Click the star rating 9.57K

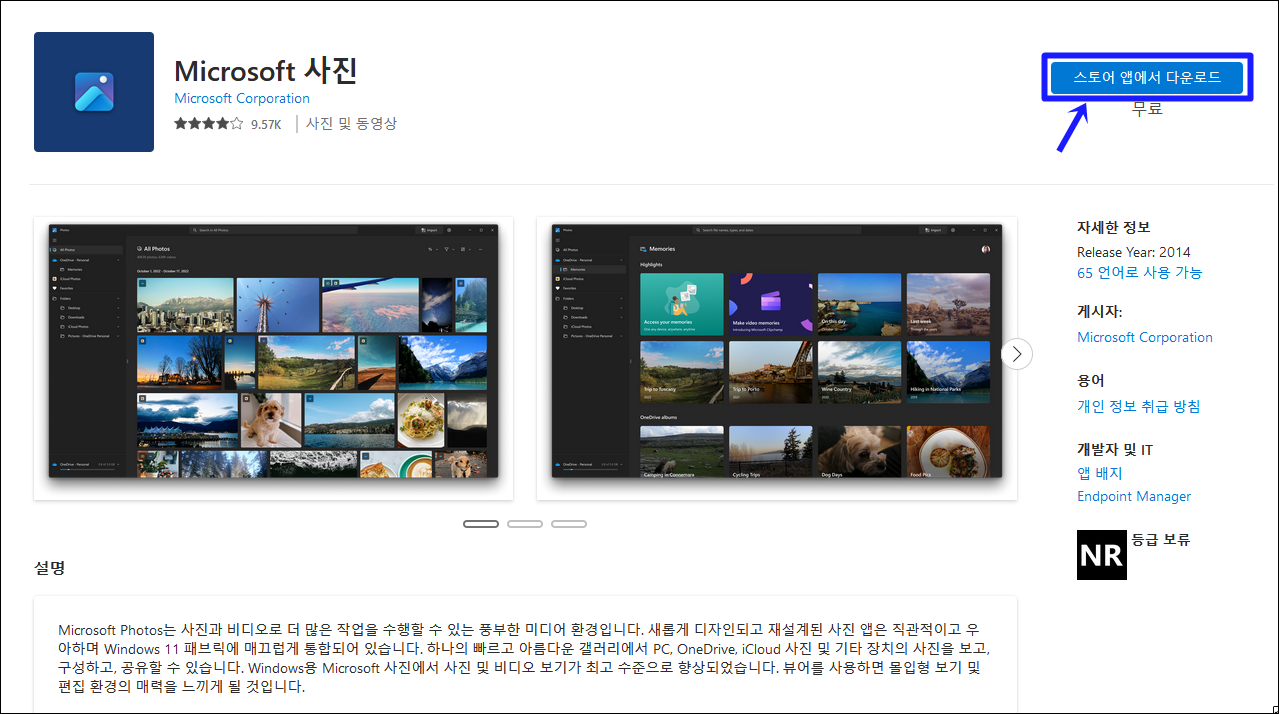tap(228, 124)
